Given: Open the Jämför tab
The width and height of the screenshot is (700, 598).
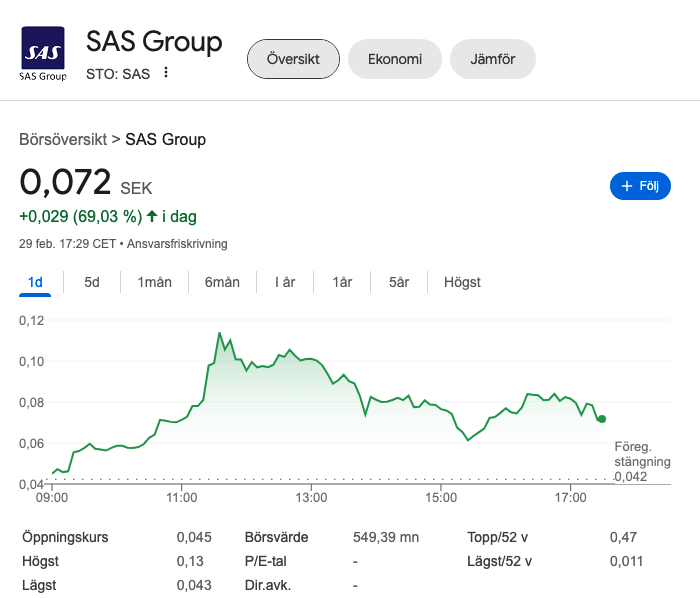Looking at the screenshot, I should tap(492, 59).
